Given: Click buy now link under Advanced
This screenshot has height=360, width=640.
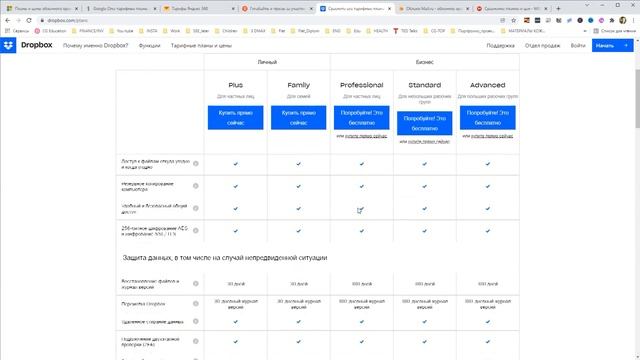Looking at the screenshot, I should 492,136.
